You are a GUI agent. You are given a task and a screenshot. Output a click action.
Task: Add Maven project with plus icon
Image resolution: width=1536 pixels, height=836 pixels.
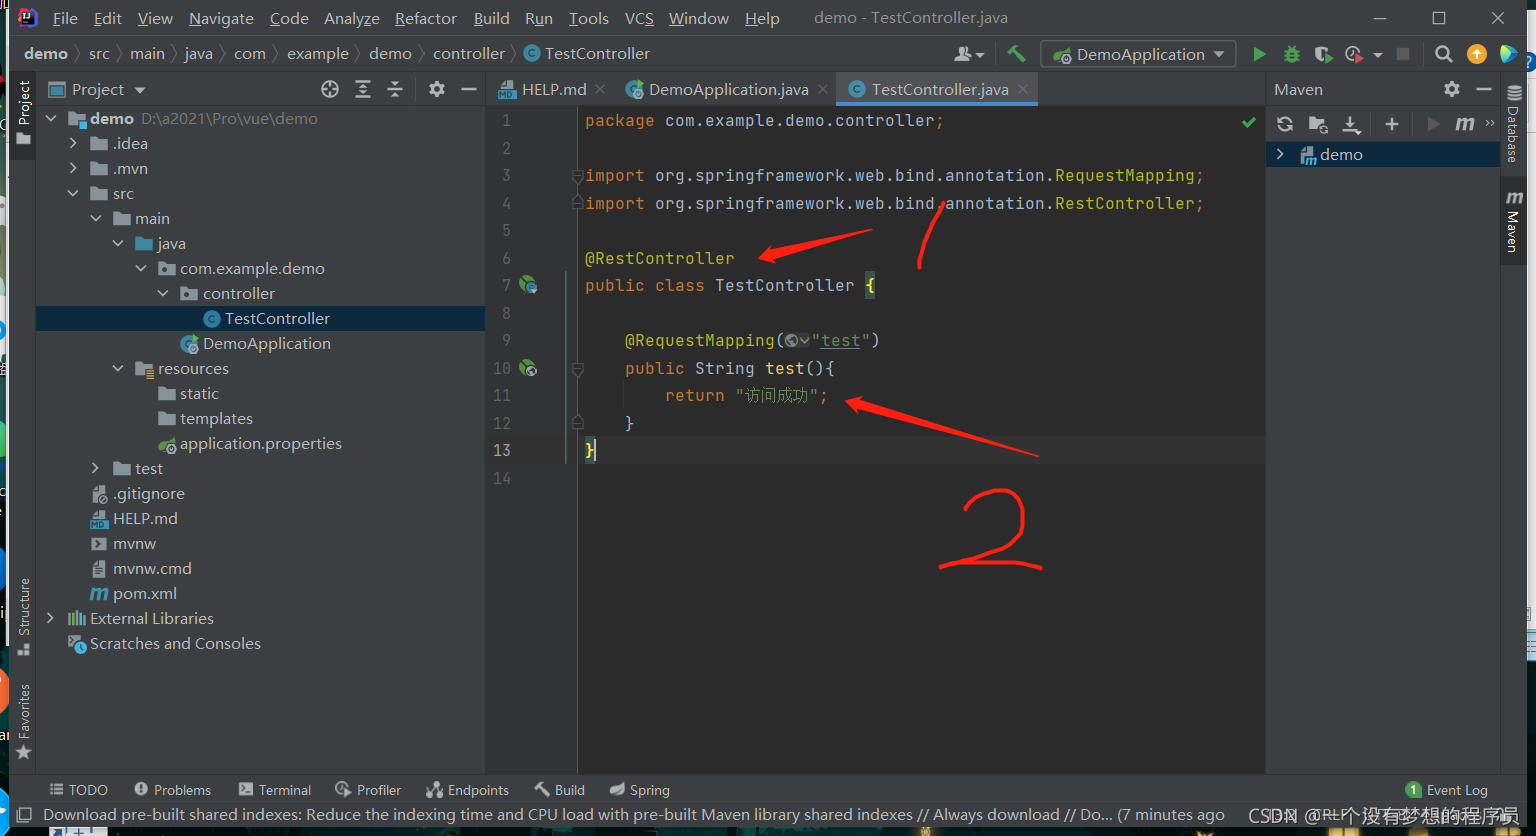point(1391,124)
